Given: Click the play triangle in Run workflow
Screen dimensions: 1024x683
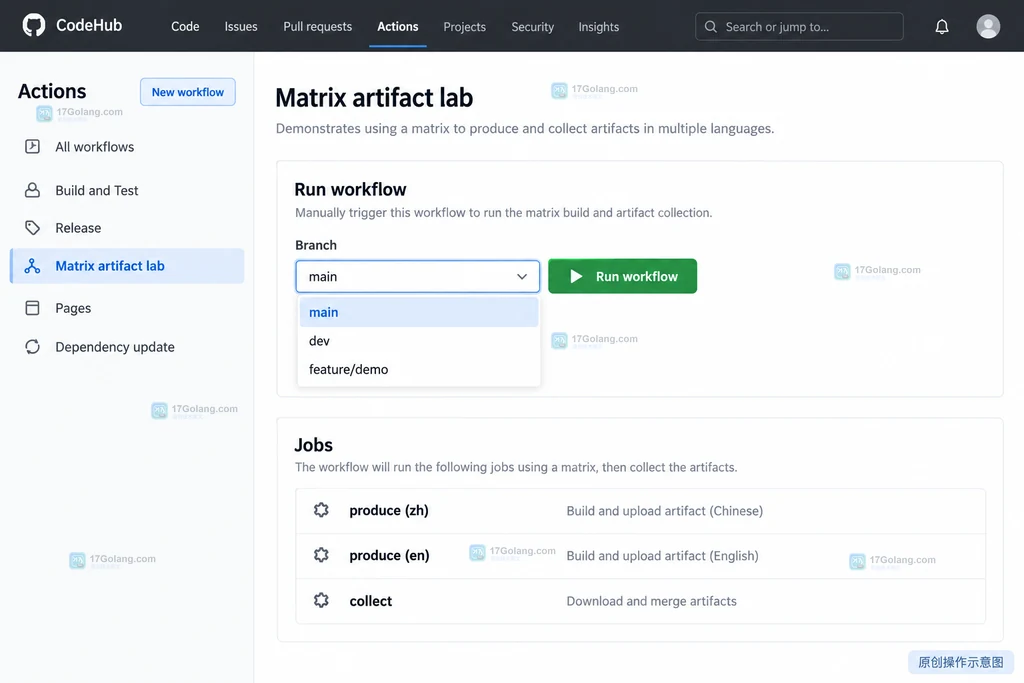Looking at the screenshot, I should (576, 276).
